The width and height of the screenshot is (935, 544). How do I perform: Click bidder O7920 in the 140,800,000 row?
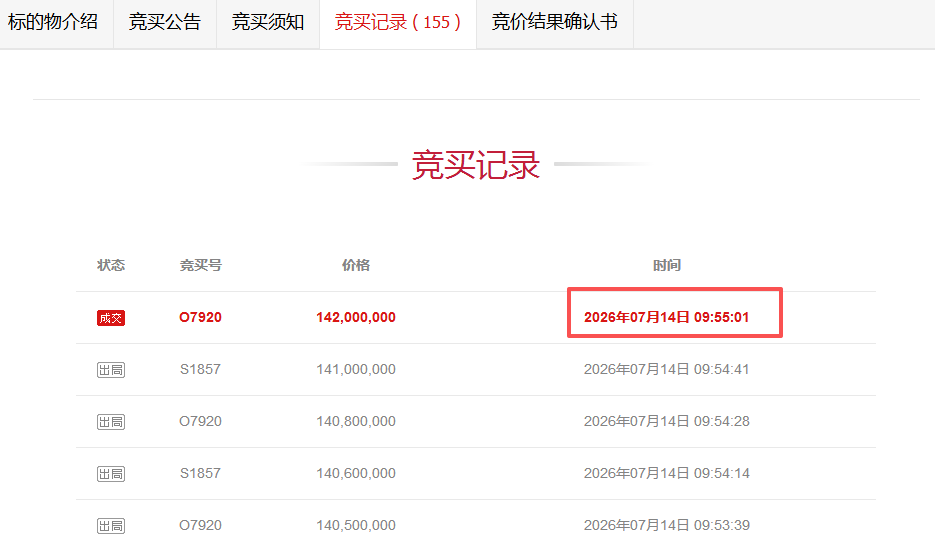coord(200,421)
